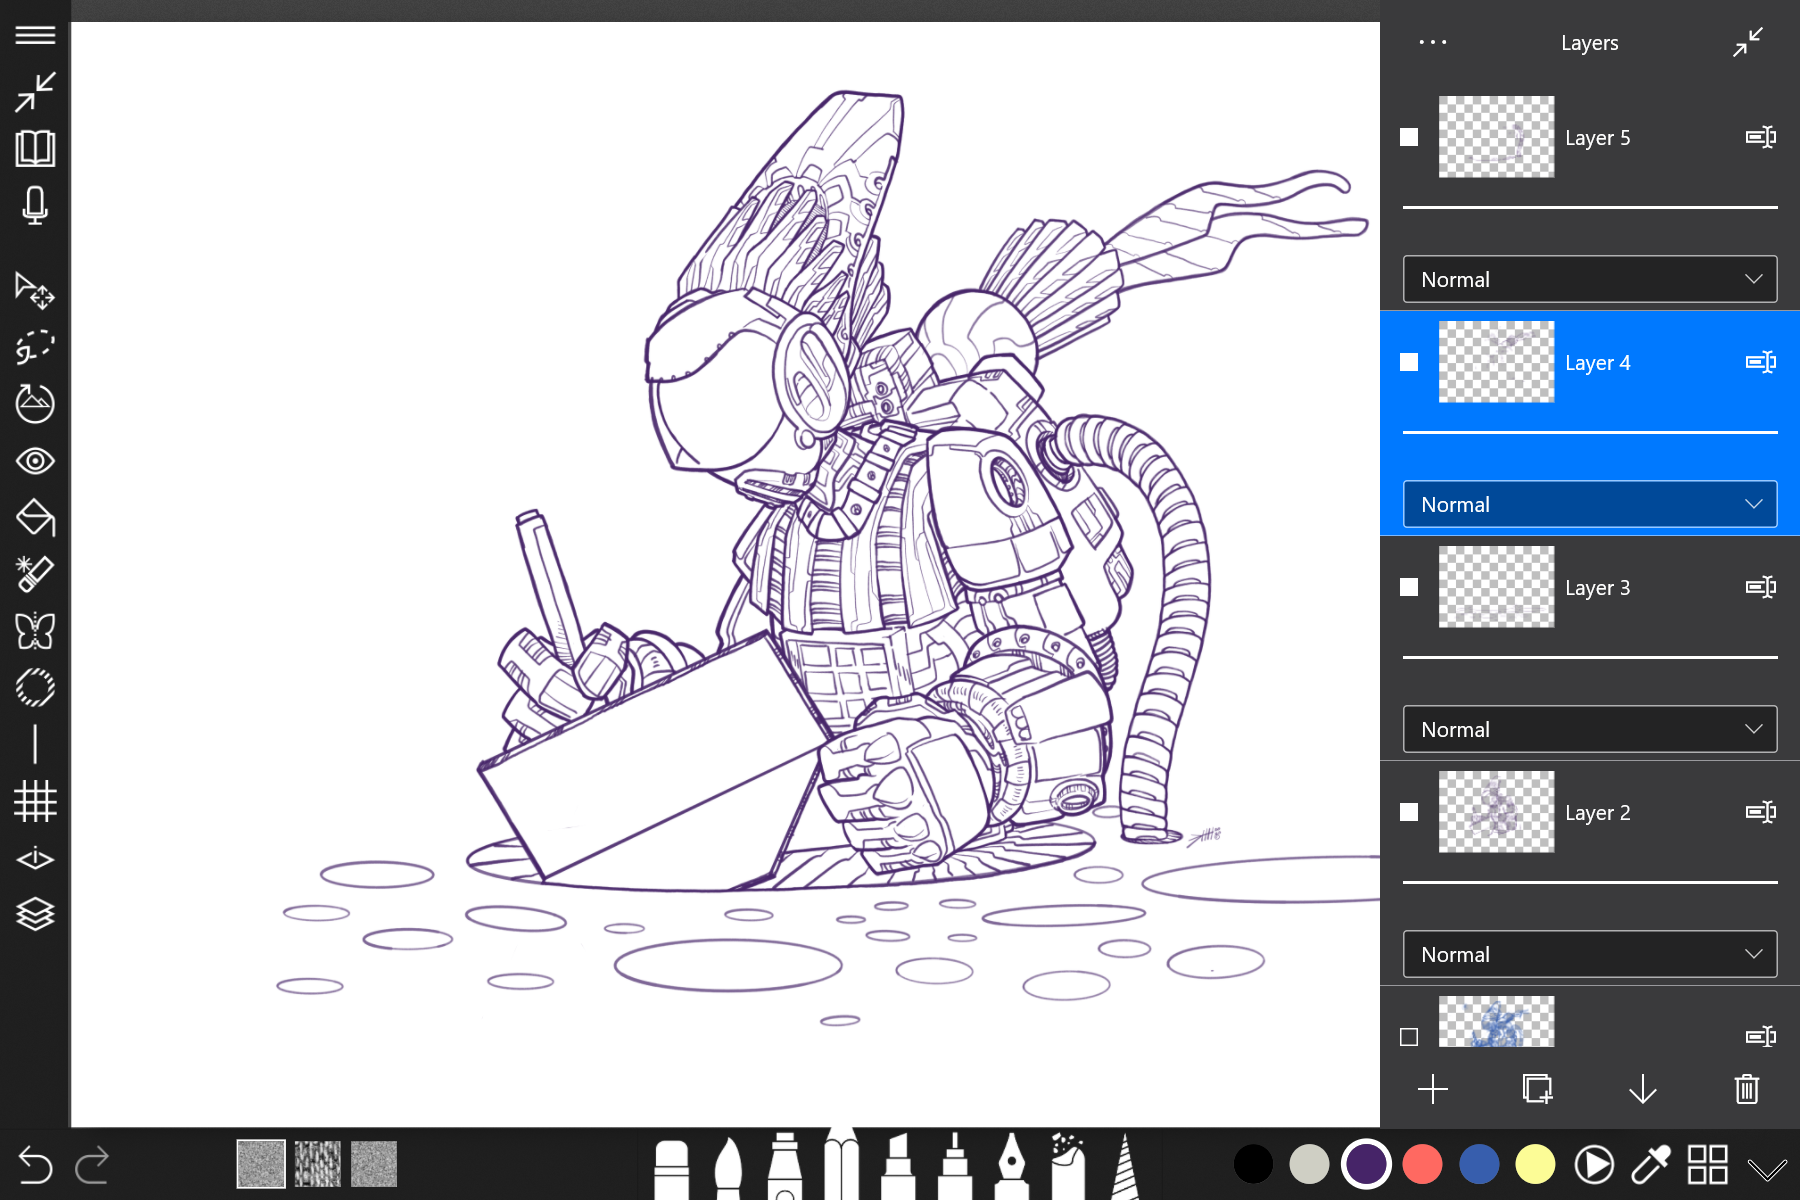
Task: Collapse the left toolbar with the arrows icon
Action: 35,92
